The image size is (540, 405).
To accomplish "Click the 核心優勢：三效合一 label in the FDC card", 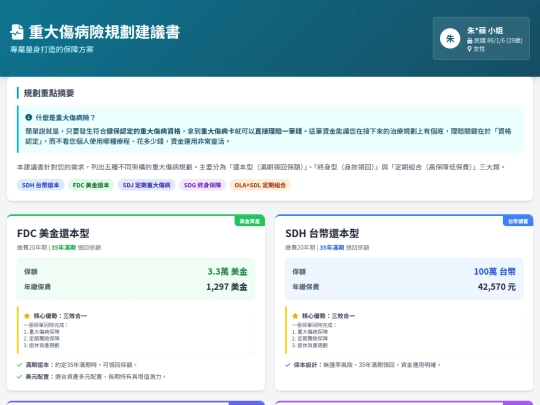I will 60,316.
